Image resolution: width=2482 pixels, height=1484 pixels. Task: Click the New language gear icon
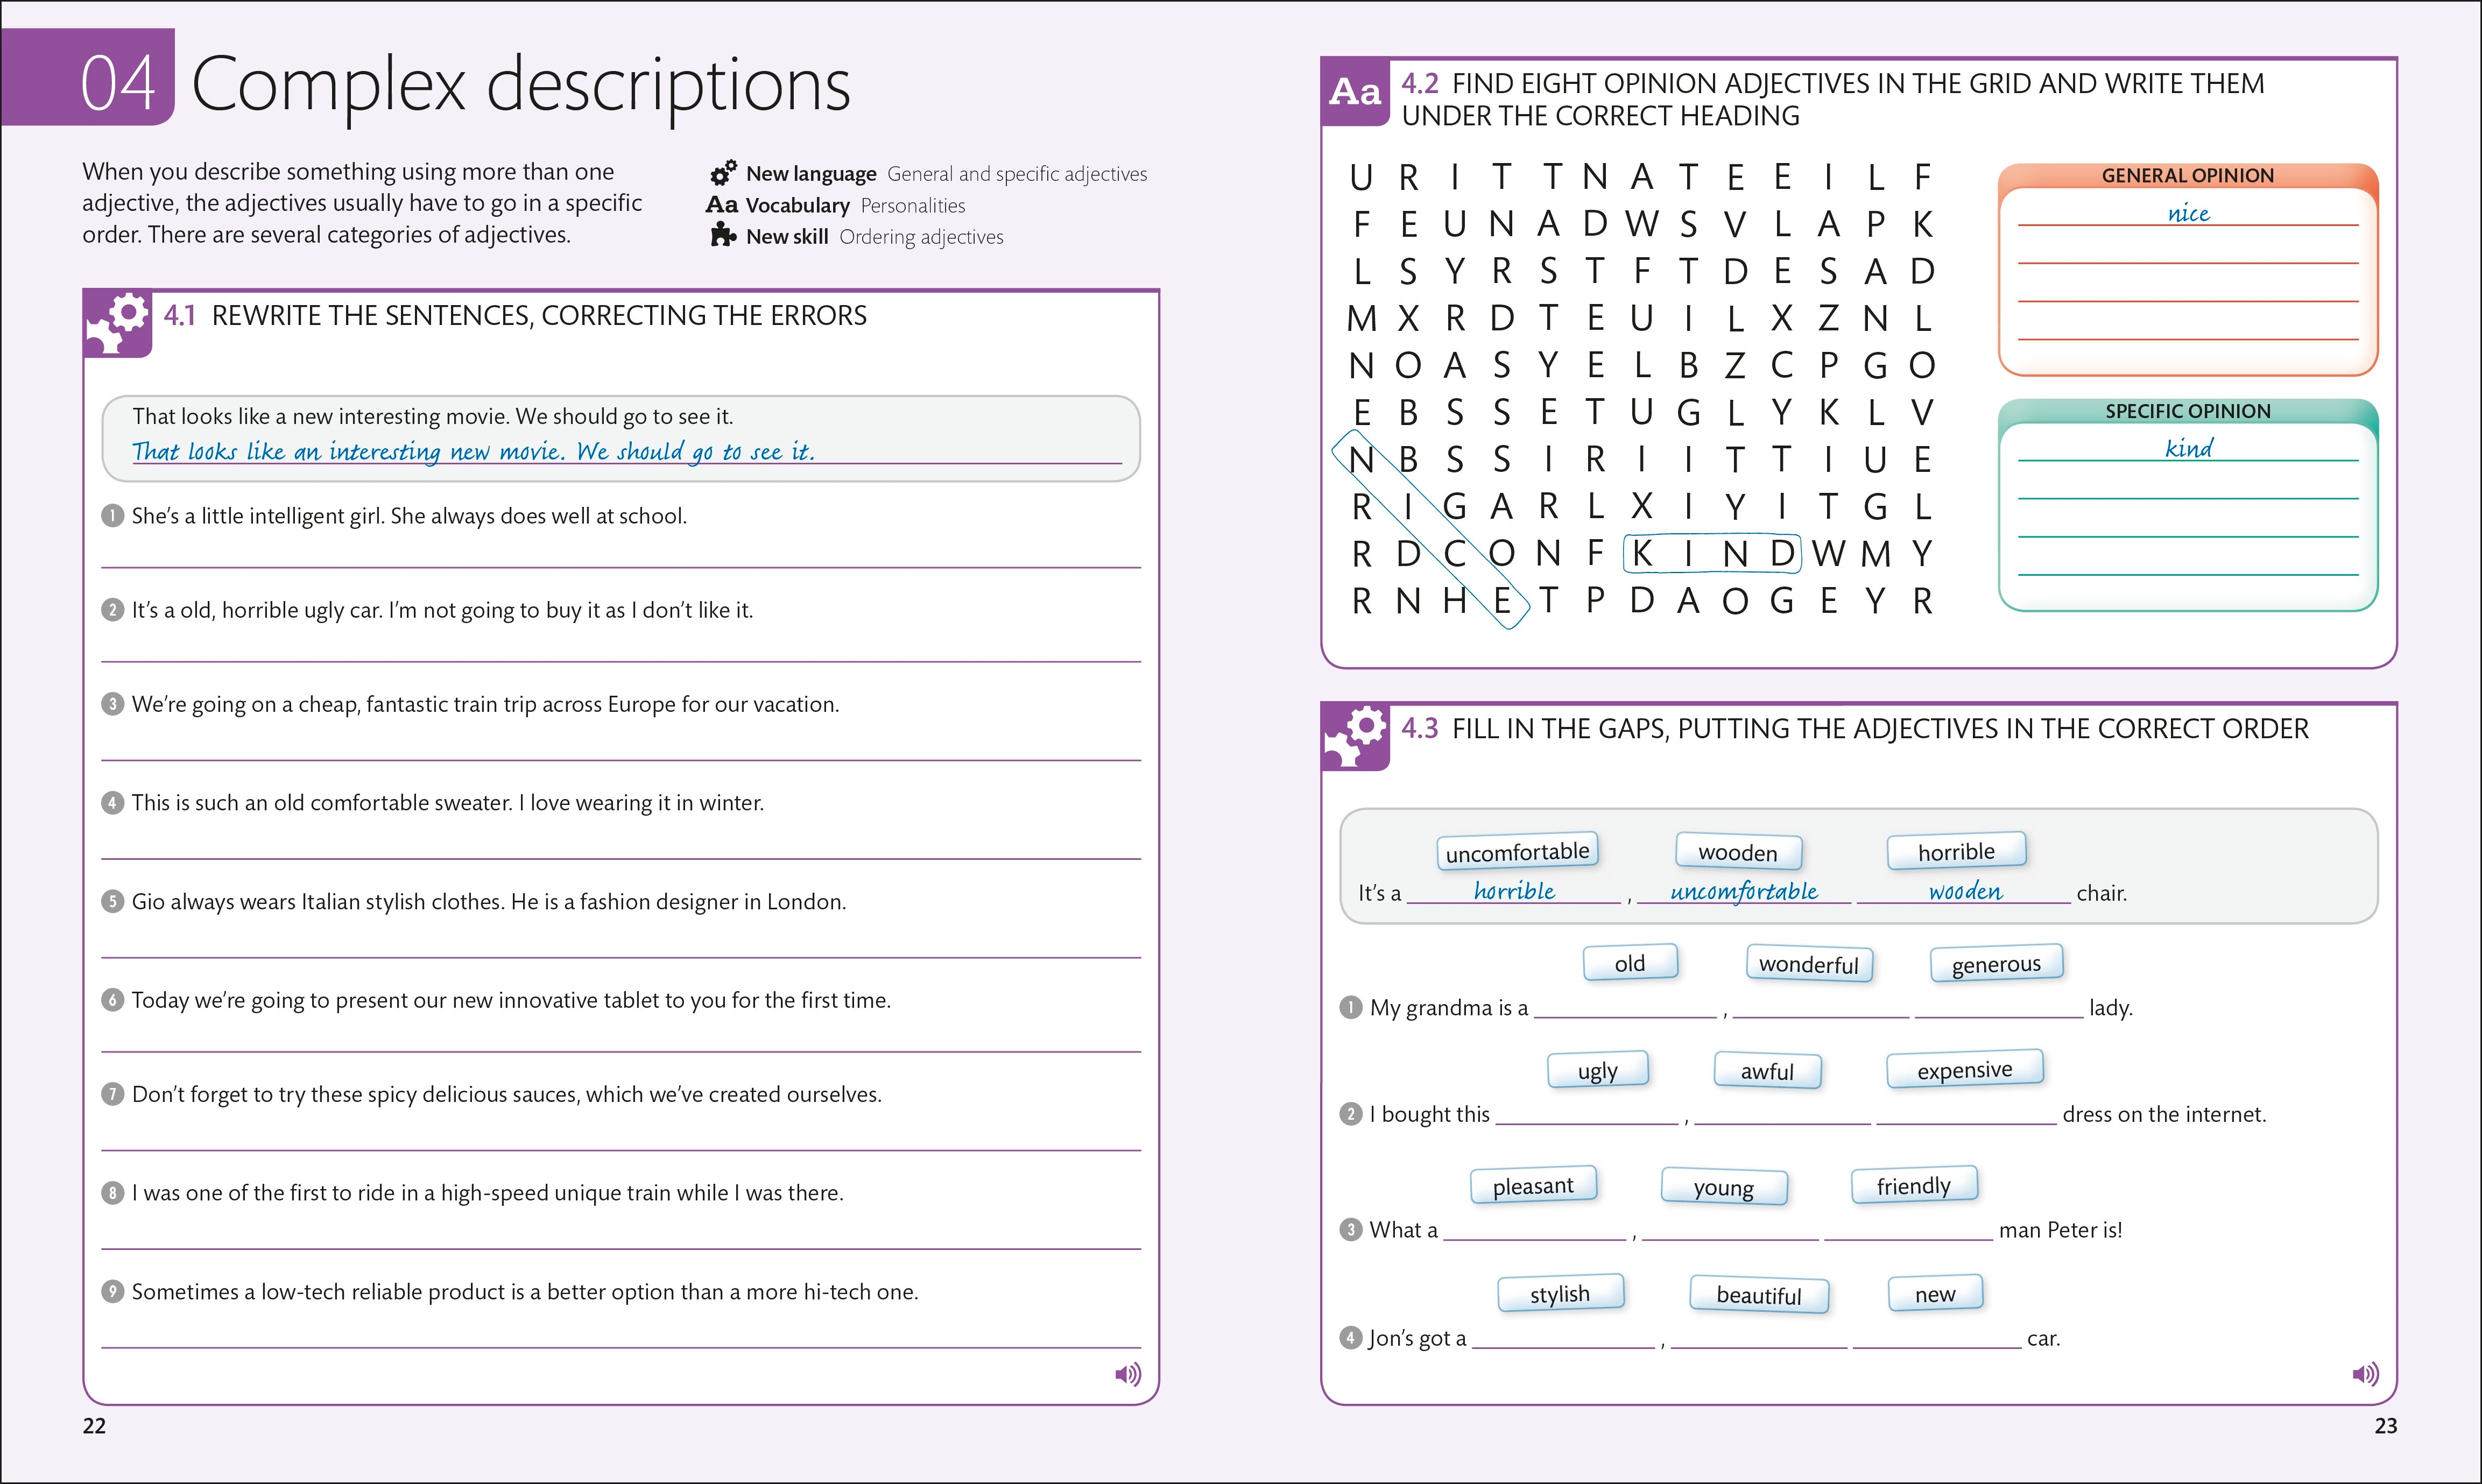[x=723, y=173]
